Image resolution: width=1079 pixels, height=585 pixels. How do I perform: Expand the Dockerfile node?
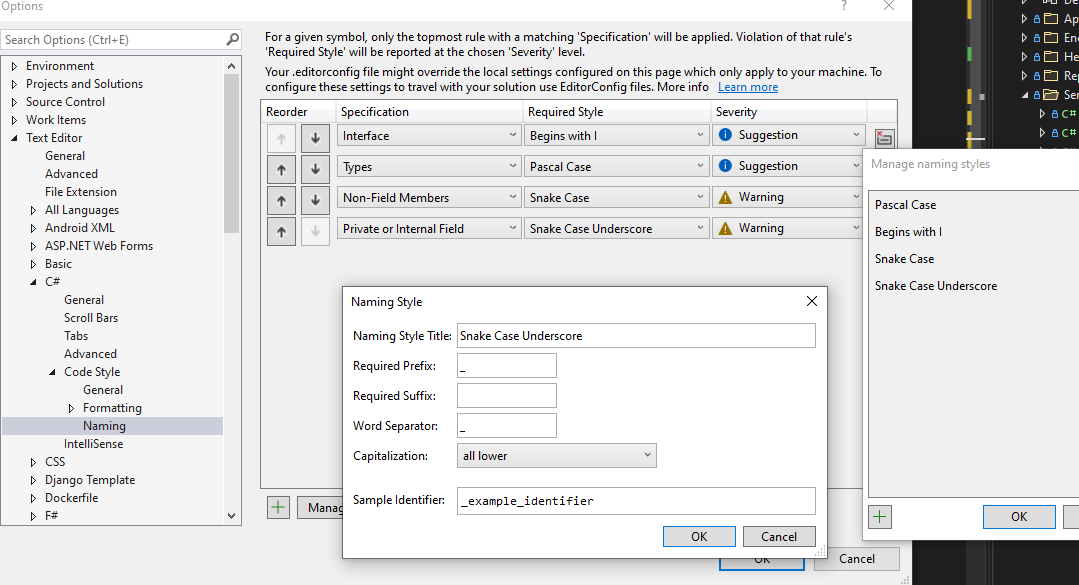(33, 498)
